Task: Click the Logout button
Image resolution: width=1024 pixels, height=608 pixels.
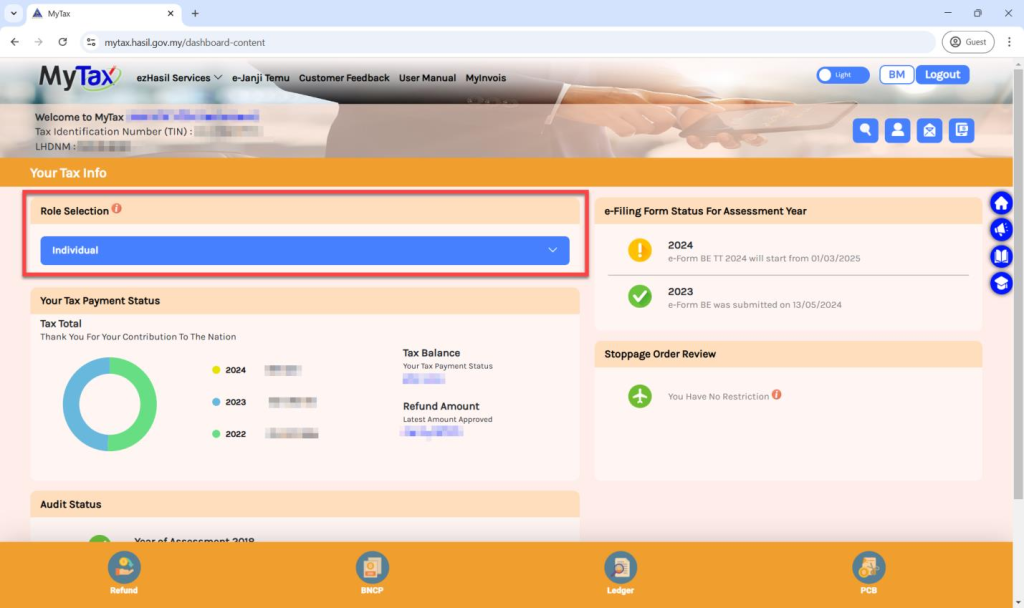Action: [x=942, y=74]
